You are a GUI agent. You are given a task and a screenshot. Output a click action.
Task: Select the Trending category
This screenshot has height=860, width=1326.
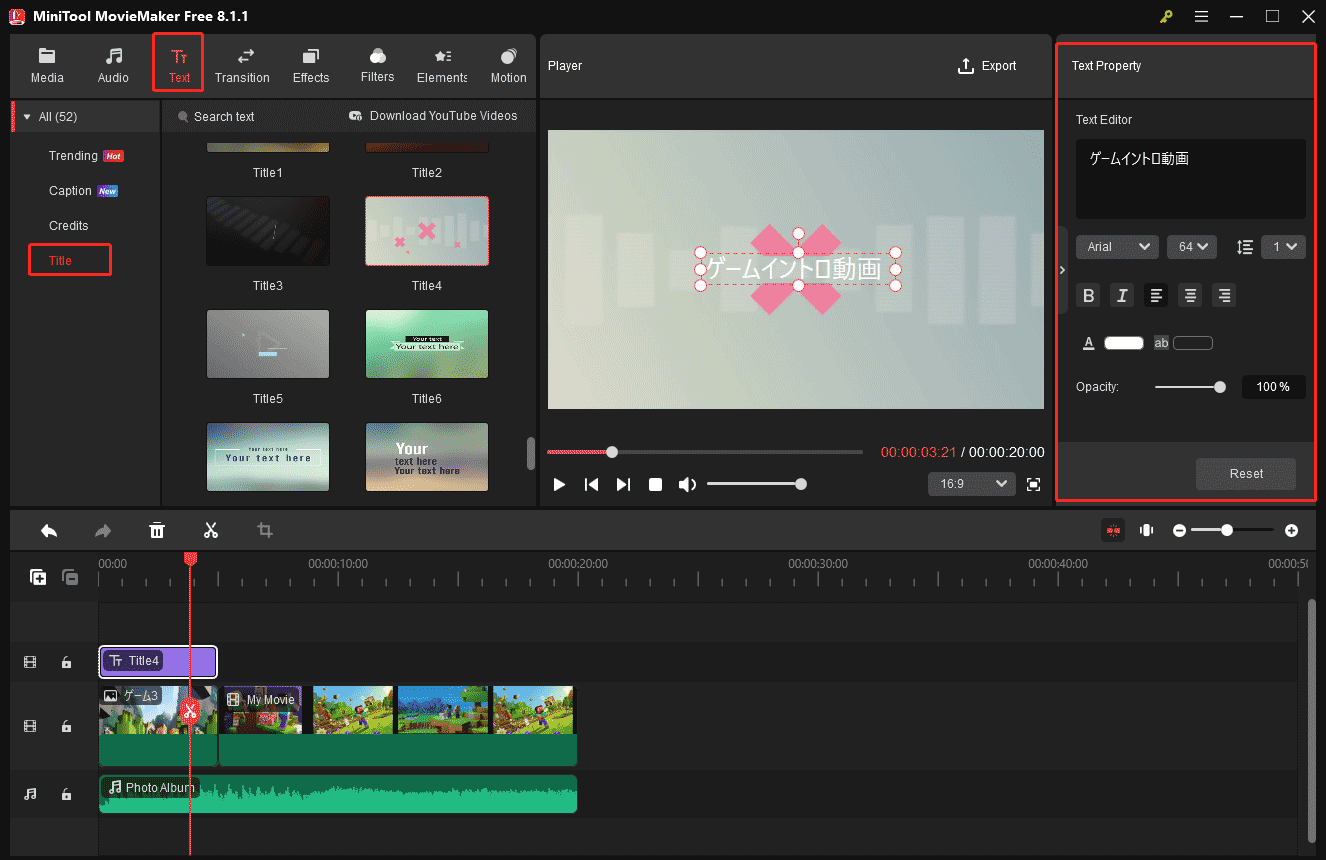85,156
